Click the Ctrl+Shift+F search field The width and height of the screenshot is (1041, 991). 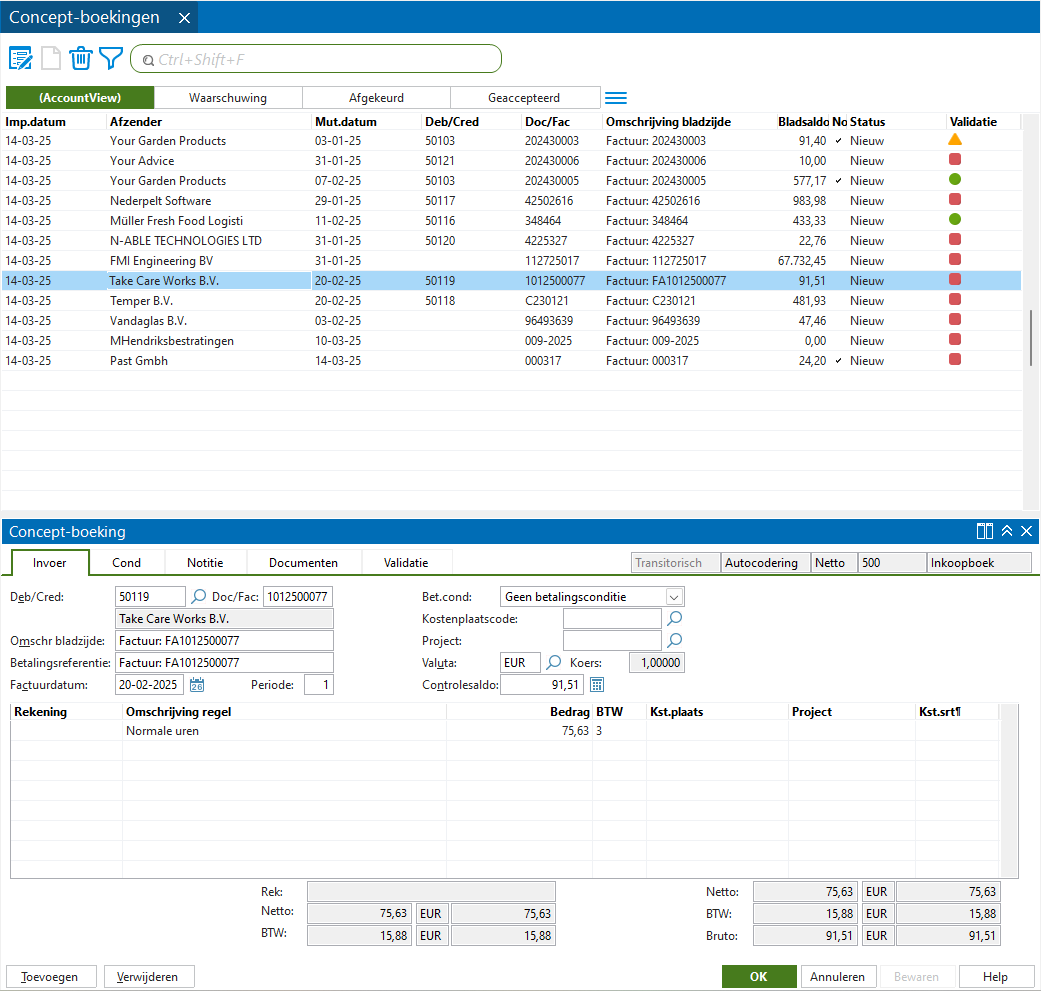click(x=320, y=60)
